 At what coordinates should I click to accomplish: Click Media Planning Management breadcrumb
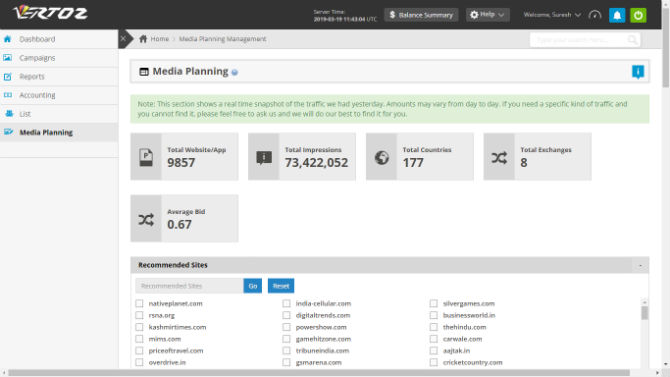click(x=222, y=39)
